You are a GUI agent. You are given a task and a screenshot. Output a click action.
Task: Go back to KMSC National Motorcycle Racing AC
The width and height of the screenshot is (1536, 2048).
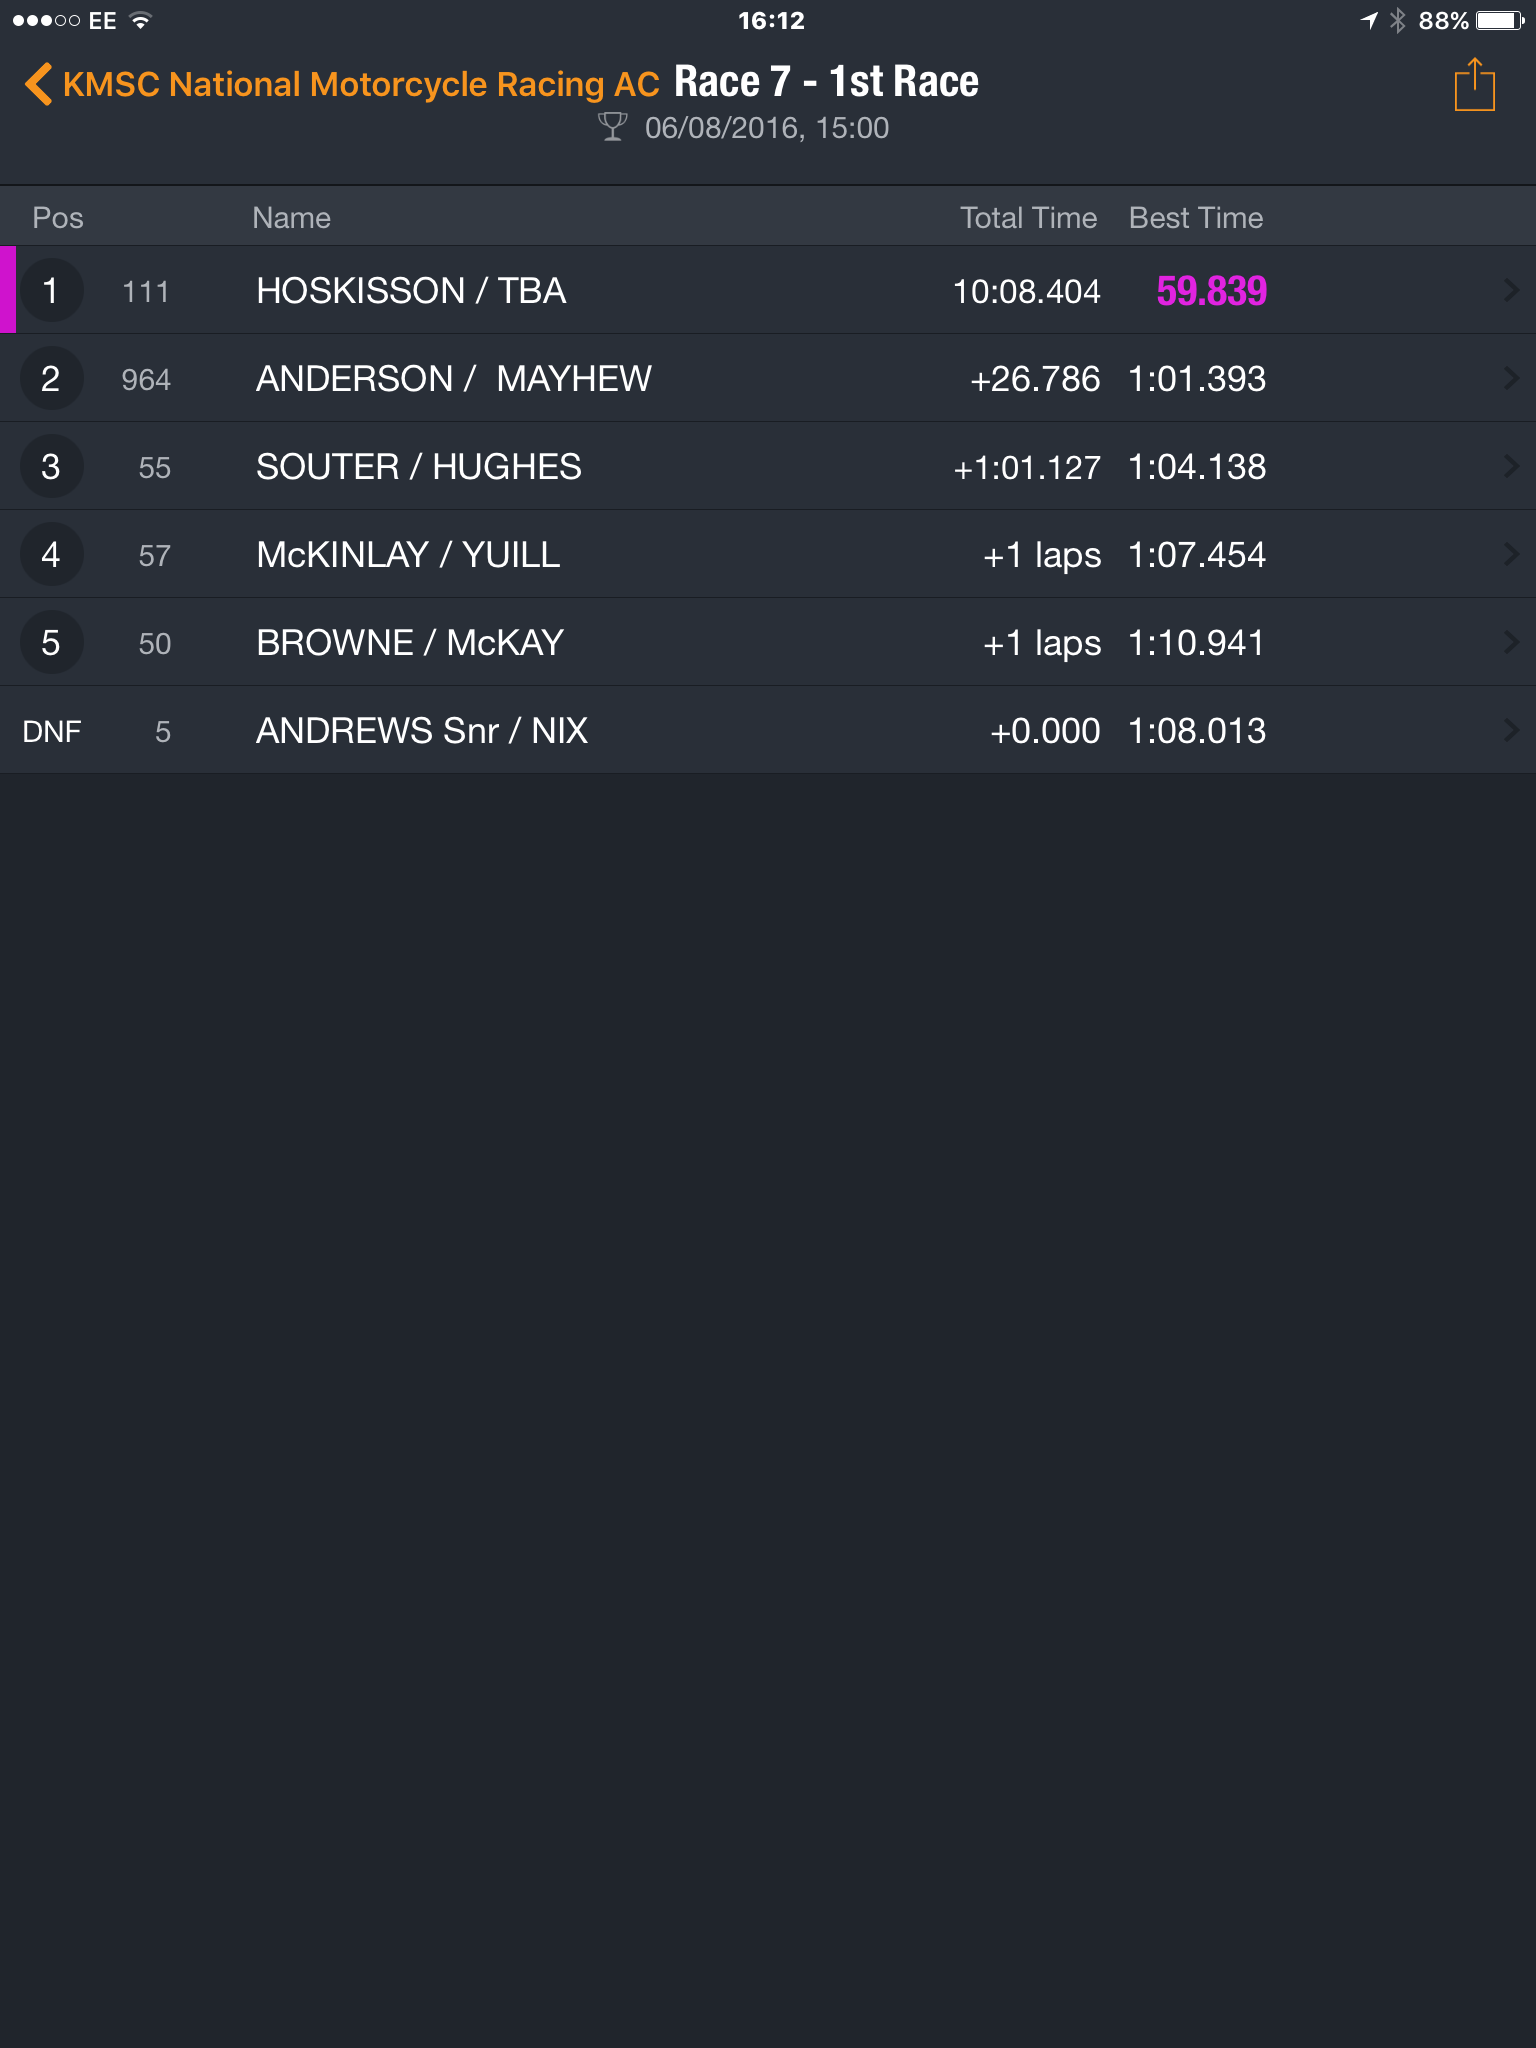click(361, 84)
